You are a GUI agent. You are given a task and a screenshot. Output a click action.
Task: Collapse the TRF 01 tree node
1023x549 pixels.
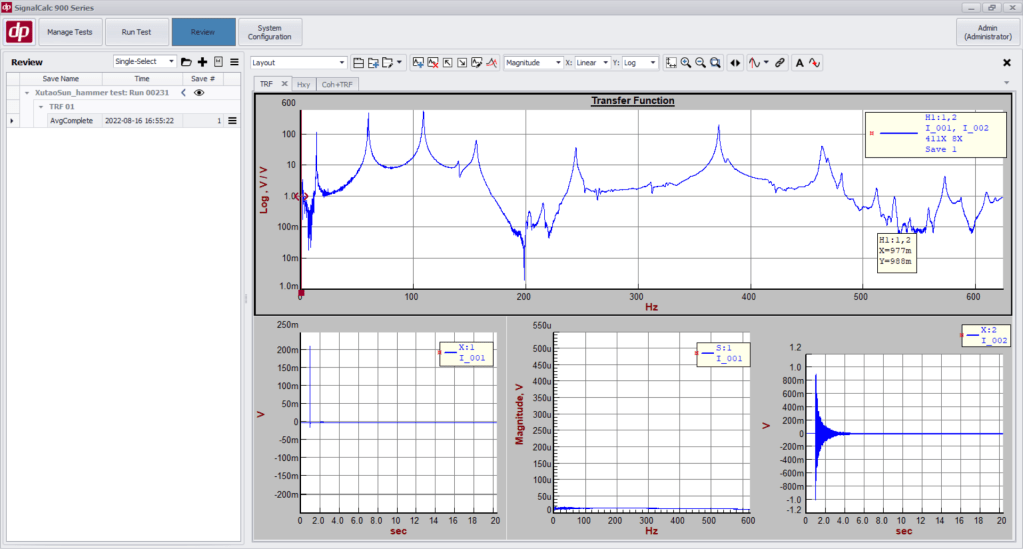pos(40,106)
